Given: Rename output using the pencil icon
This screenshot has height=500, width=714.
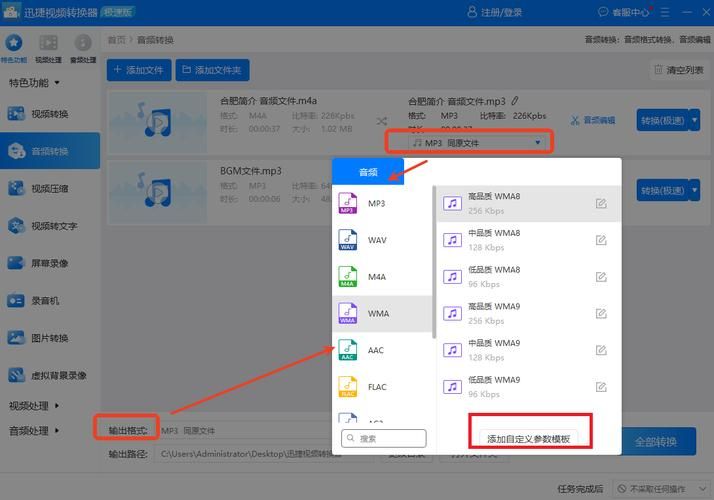Looking at the screenshot, I should click(515, 100).
